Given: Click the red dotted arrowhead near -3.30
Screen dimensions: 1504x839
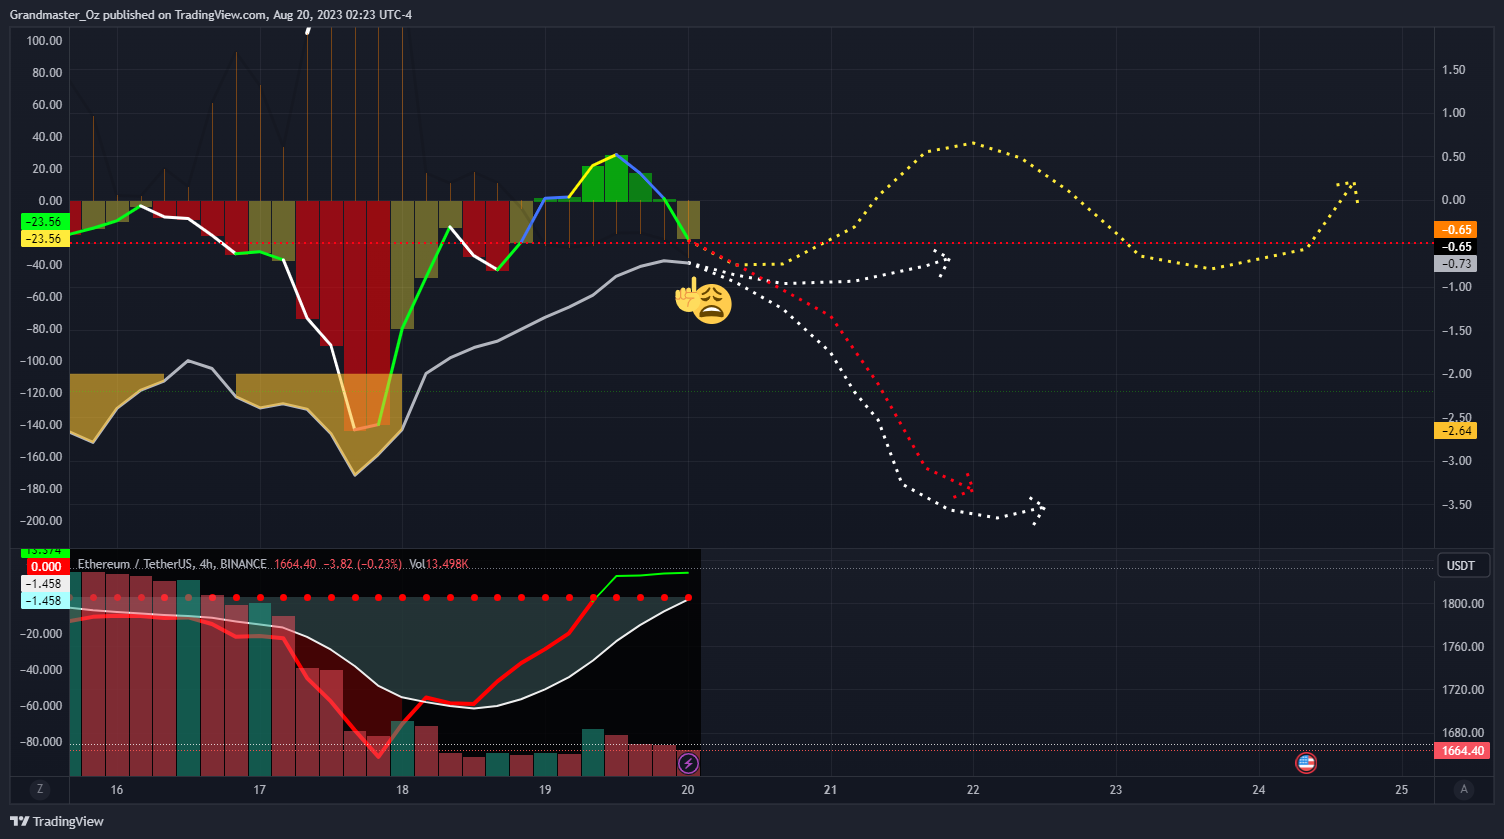Looking at the screenshot, I should [963, 485].
